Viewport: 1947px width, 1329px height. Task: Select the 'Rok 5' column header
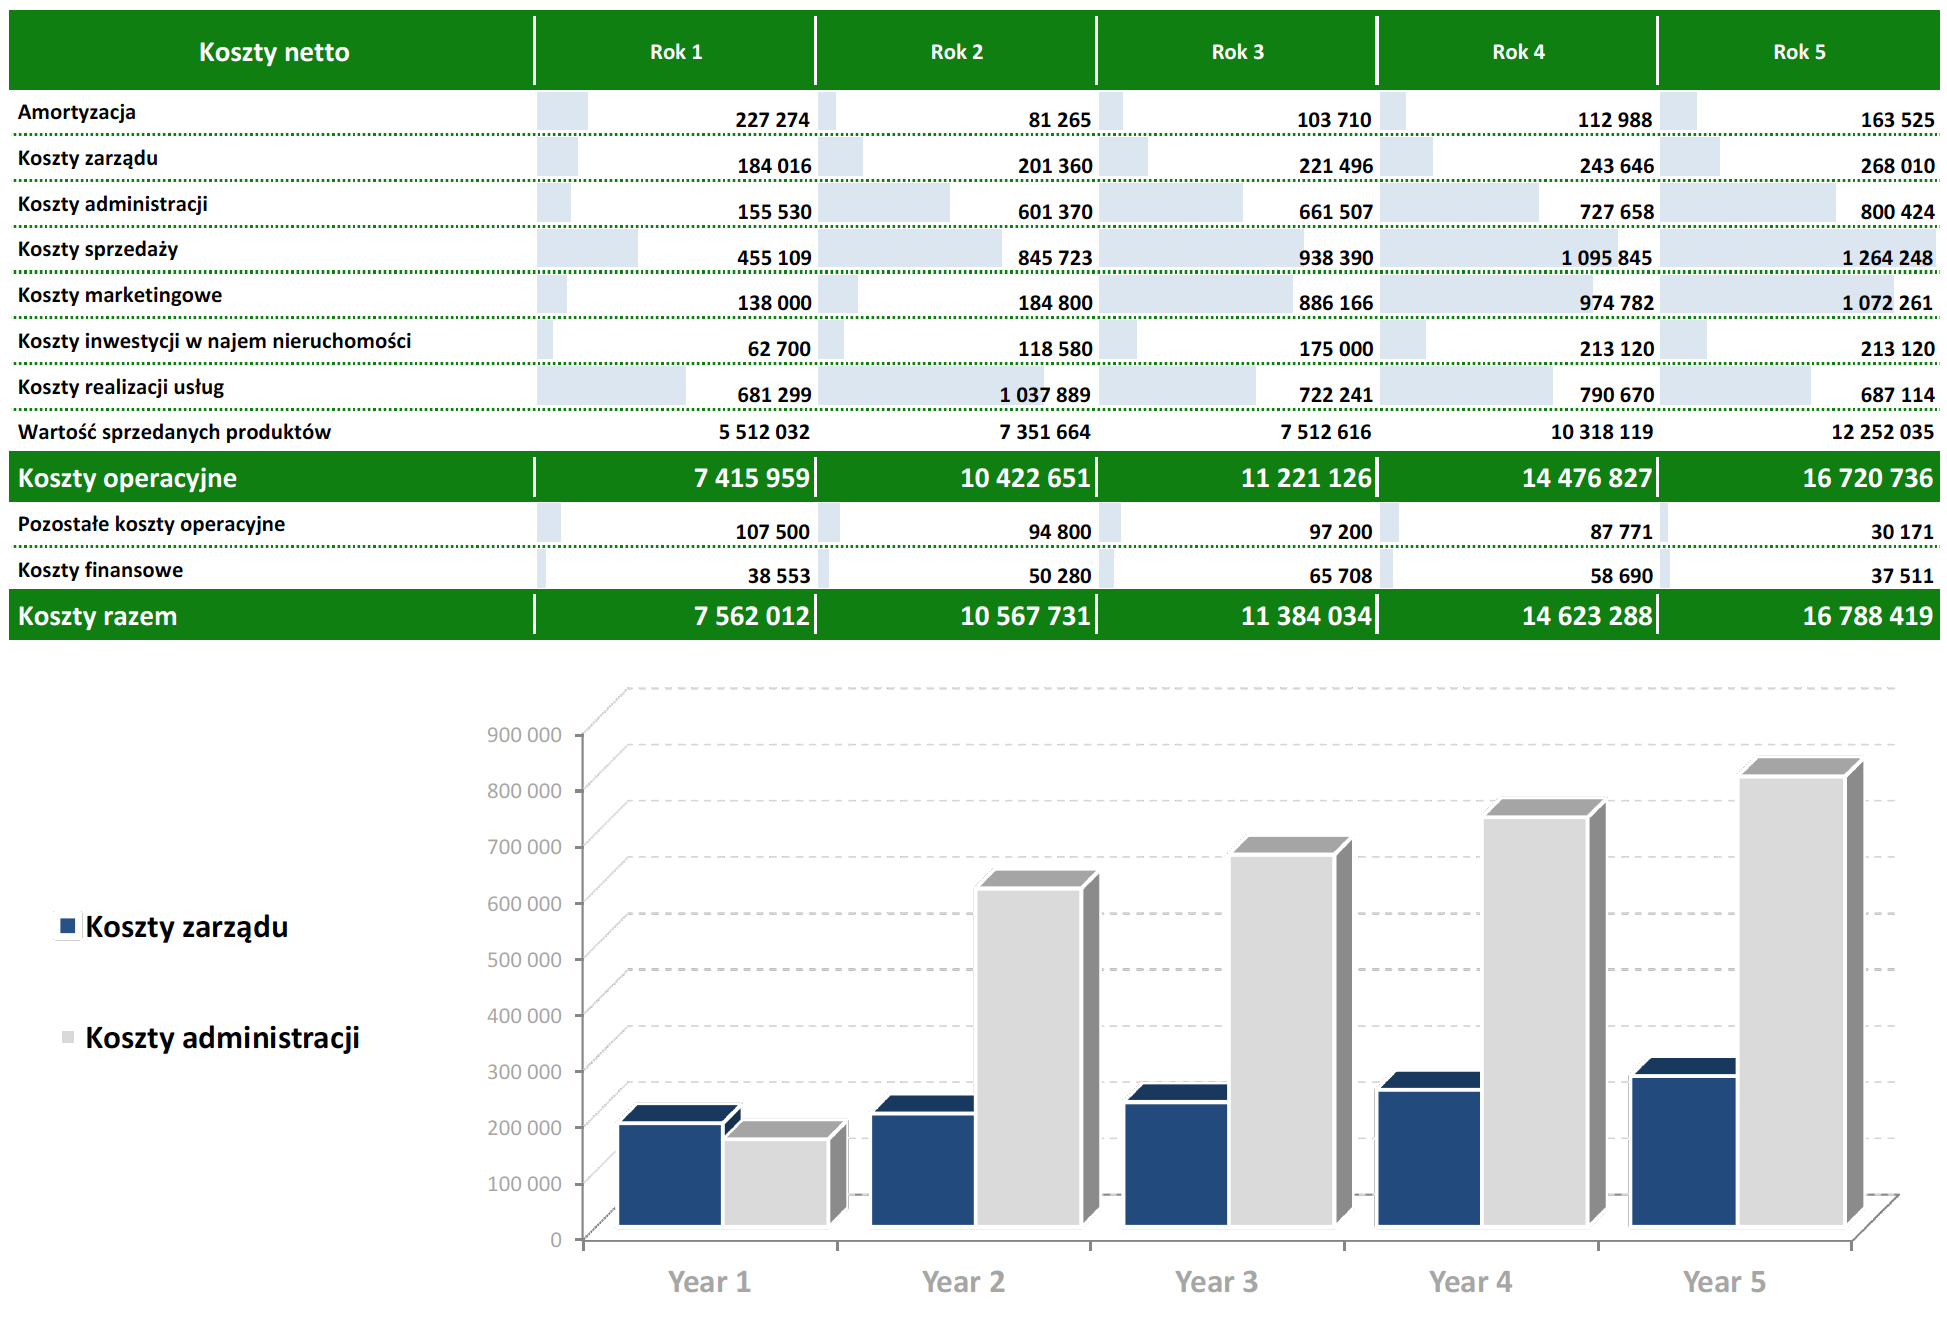click(x=1799, y=52)
